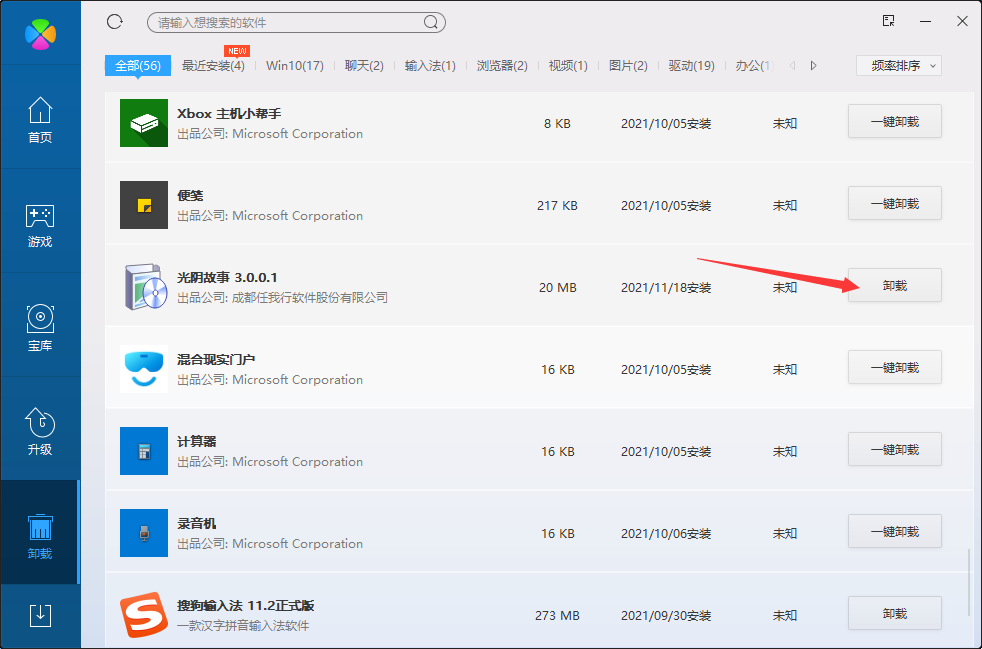This screenshot has width=982, height=649.
Task: Click the app logo in sidebar
Action: point(41,34)
